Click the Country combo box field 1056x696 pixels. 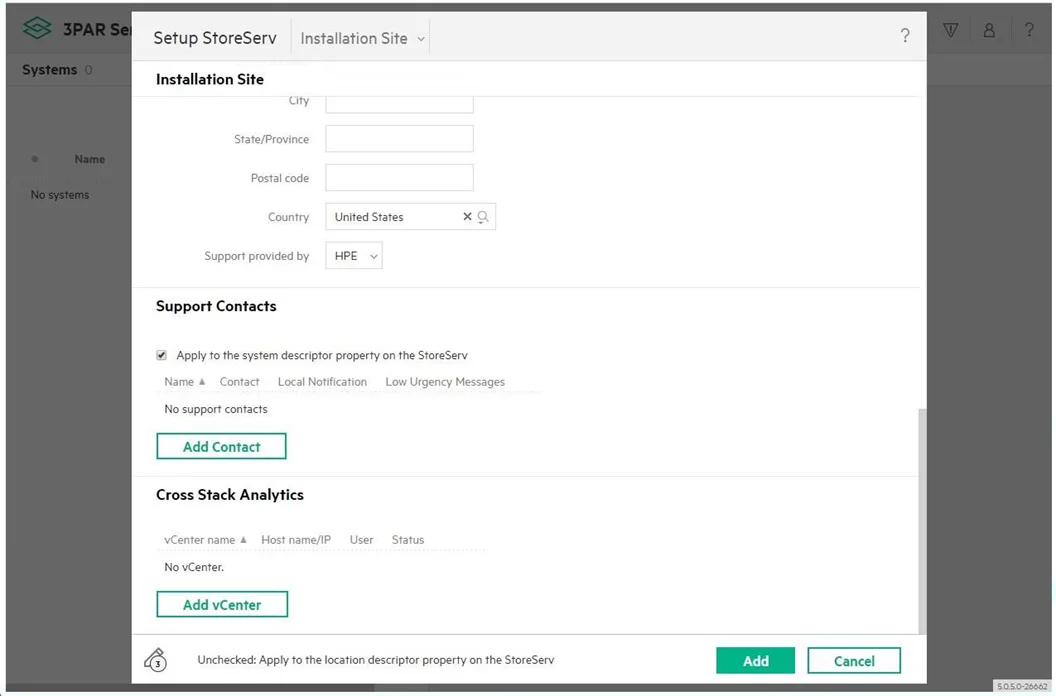[x=410, y=216]
